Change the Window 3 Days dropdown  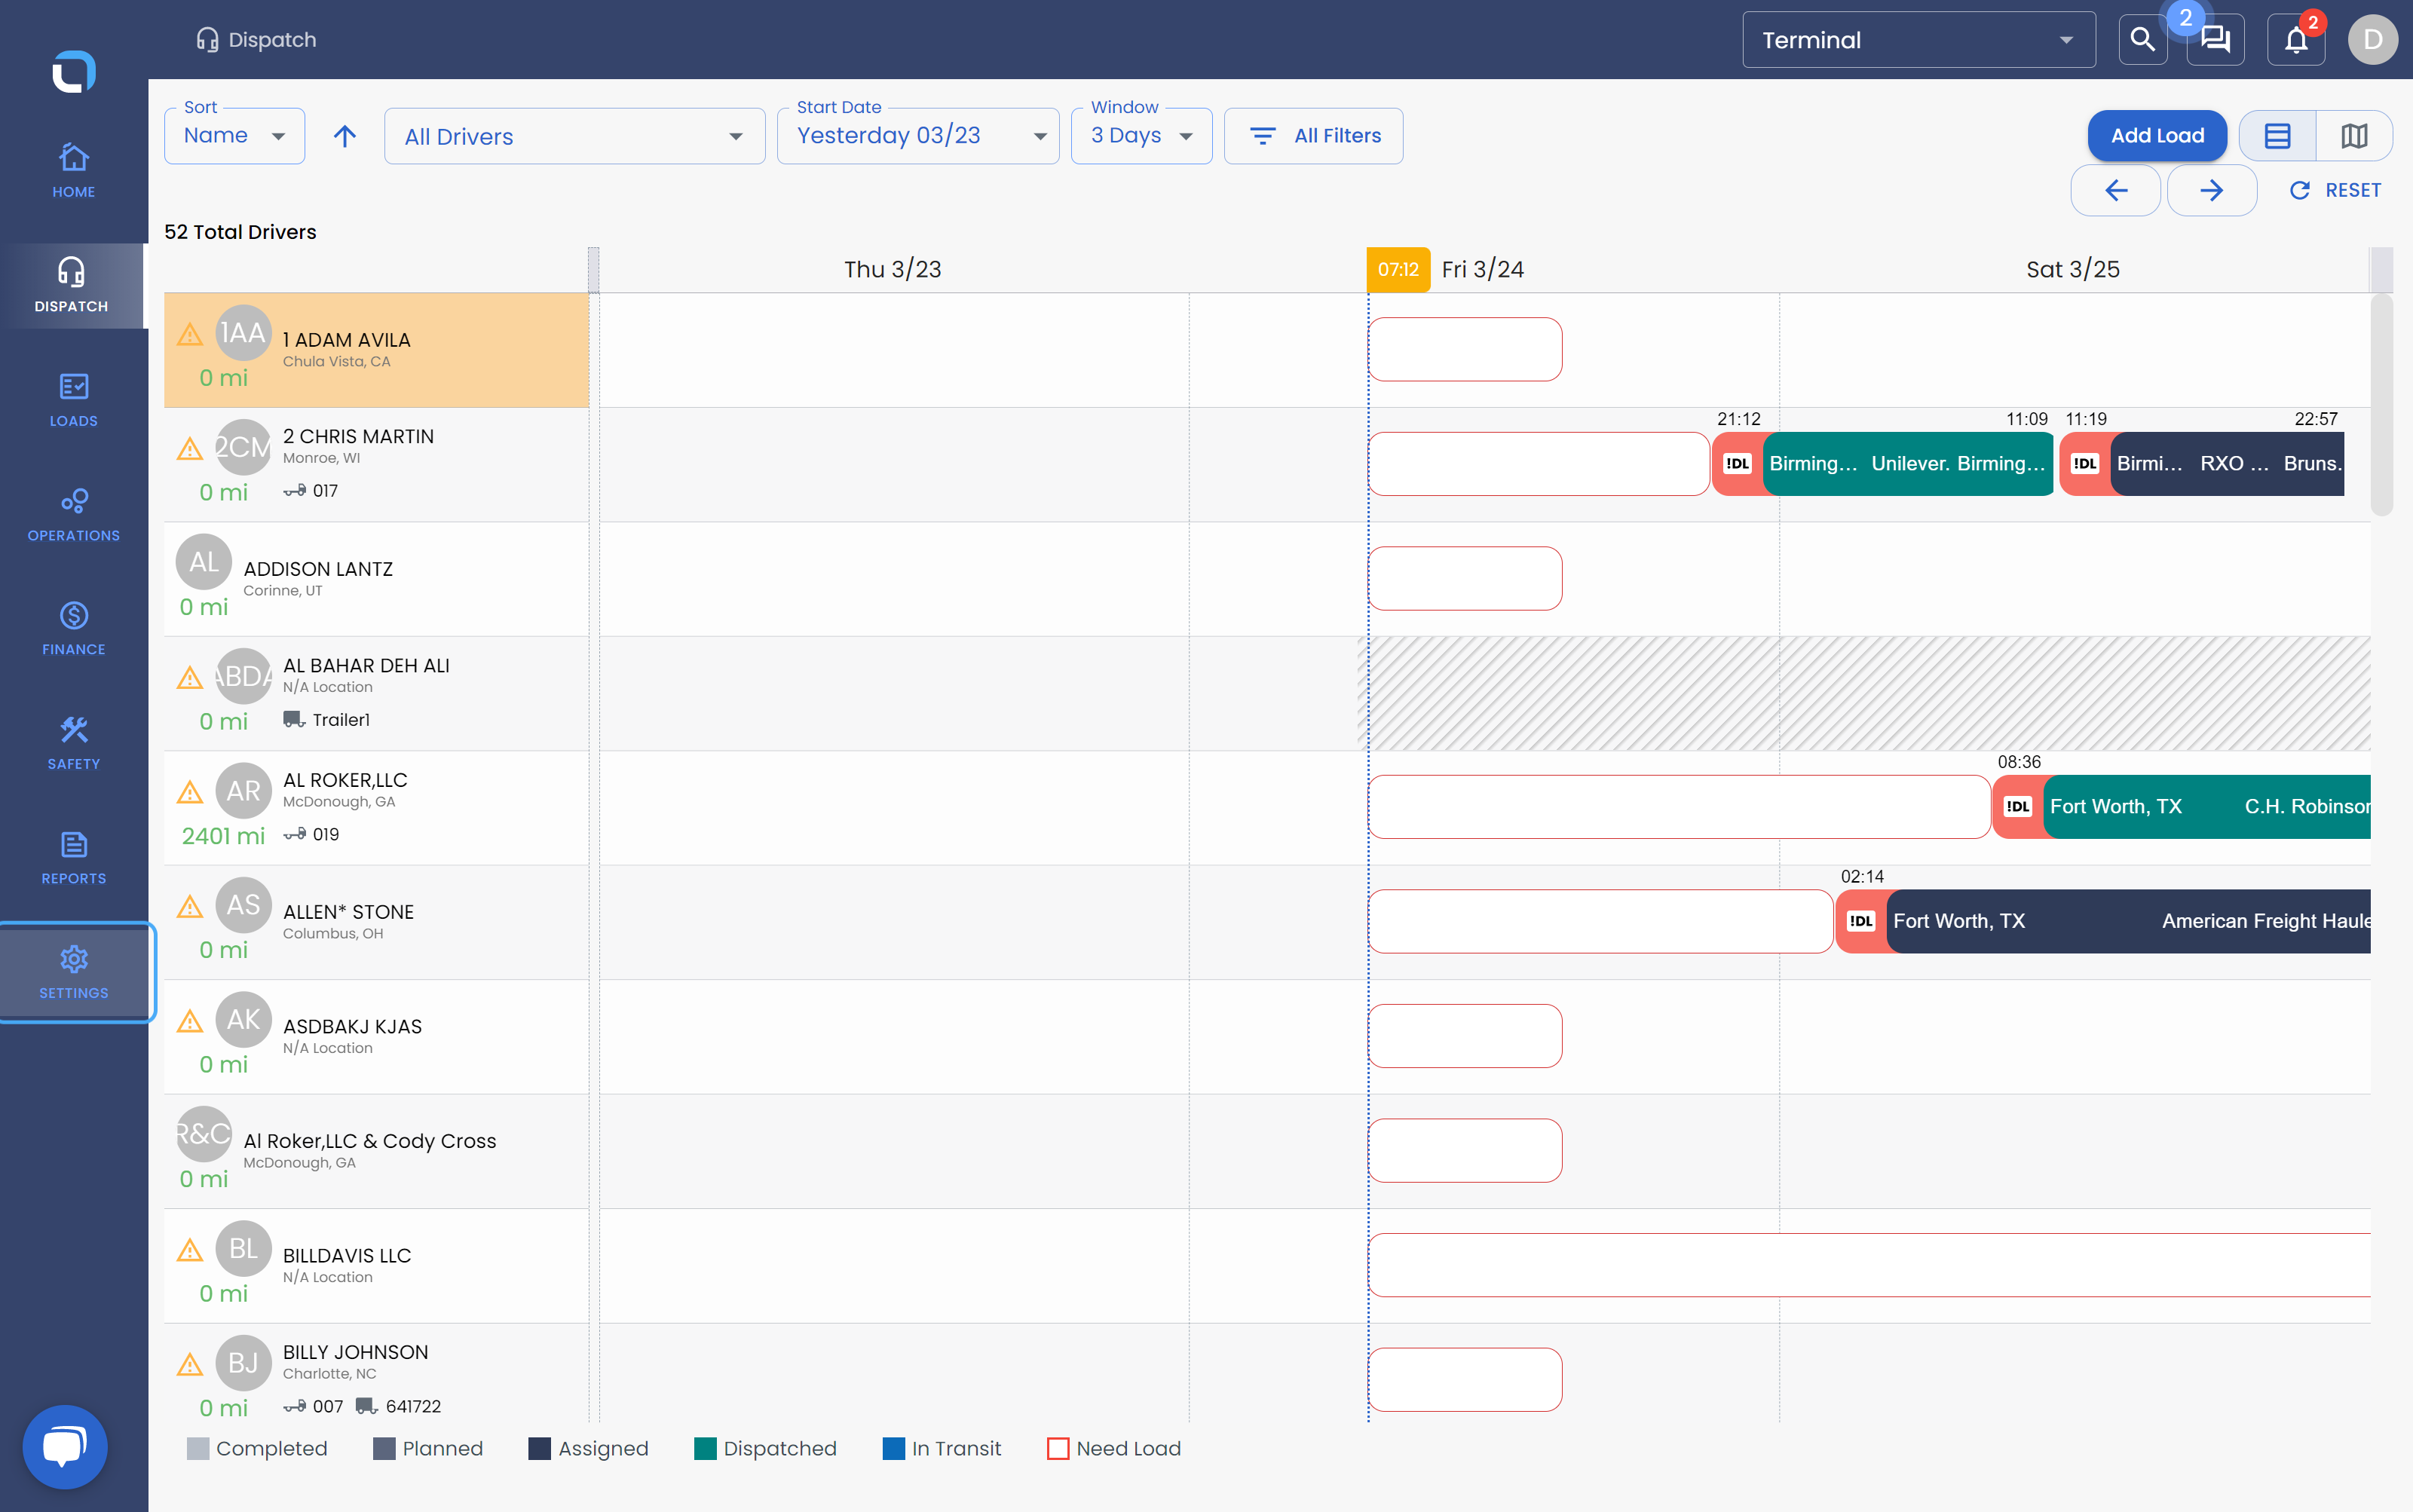pyautogui.click(x=1141, y=136)
